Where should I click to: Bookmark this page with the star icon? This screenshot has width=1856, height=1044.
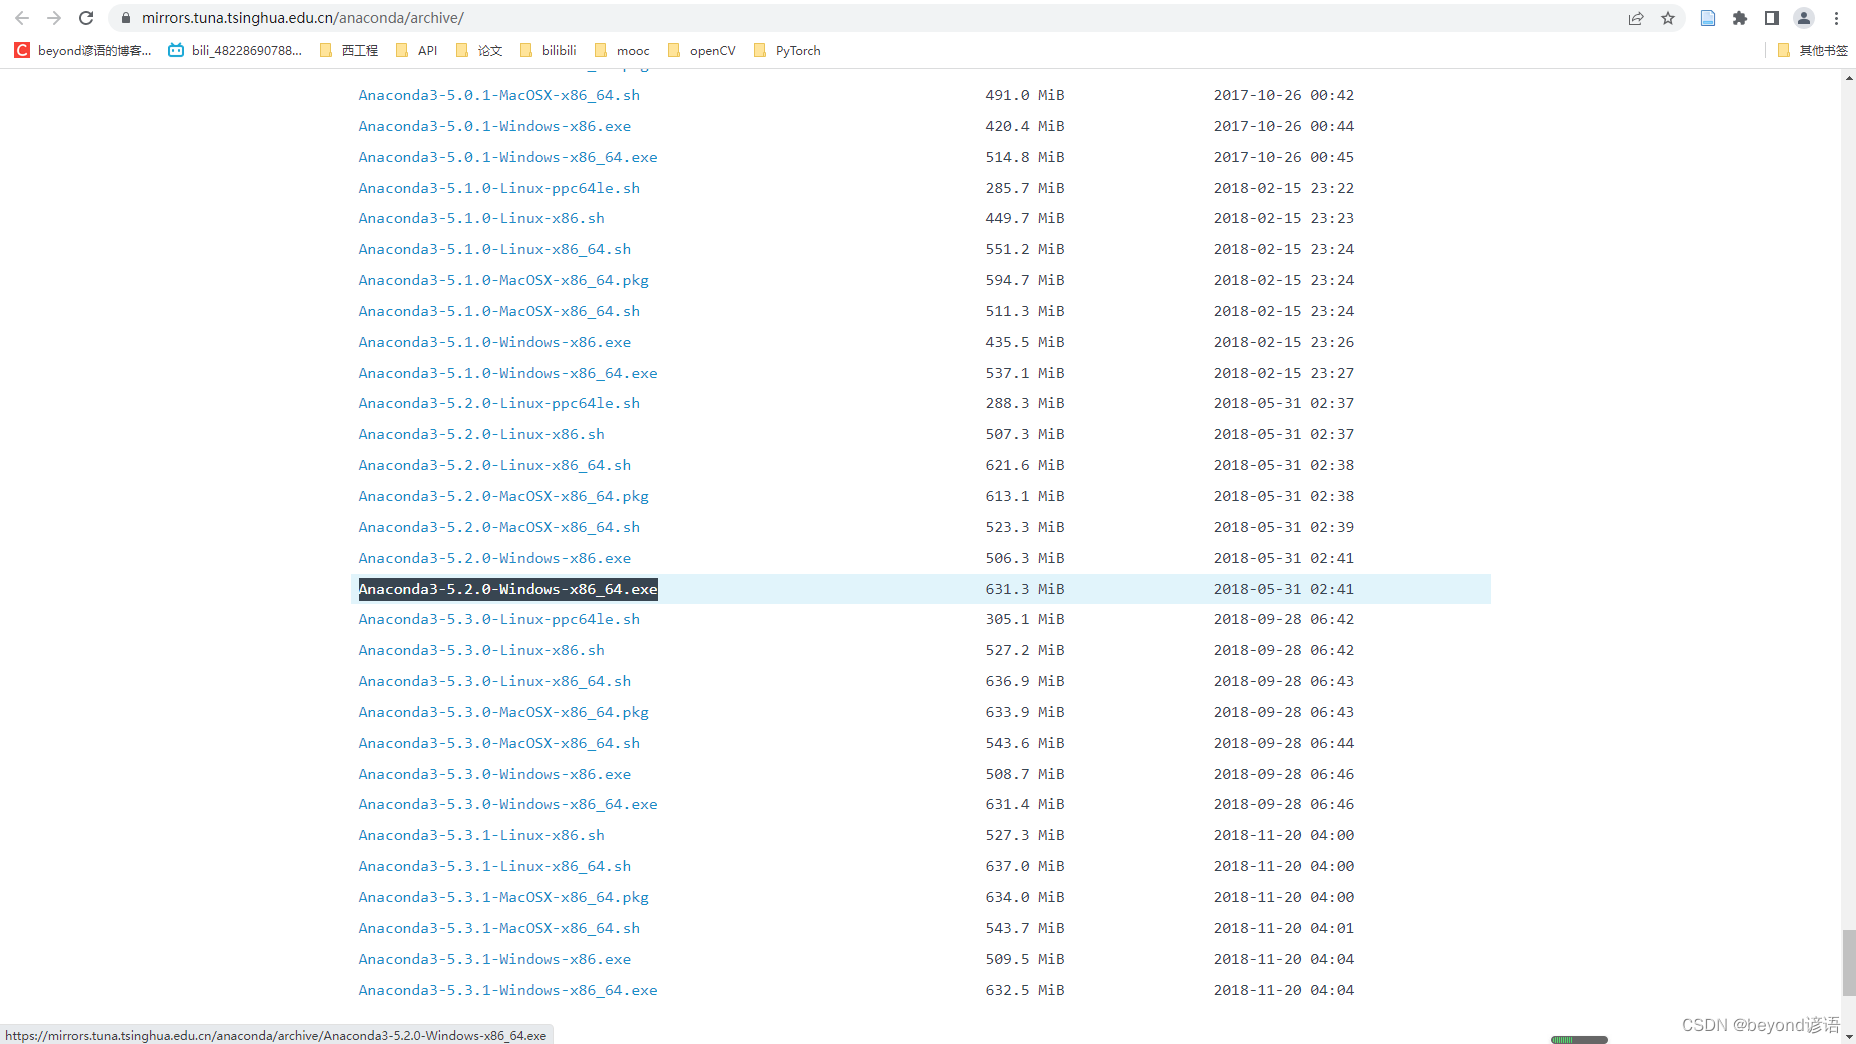click(x=1668, y=18)
